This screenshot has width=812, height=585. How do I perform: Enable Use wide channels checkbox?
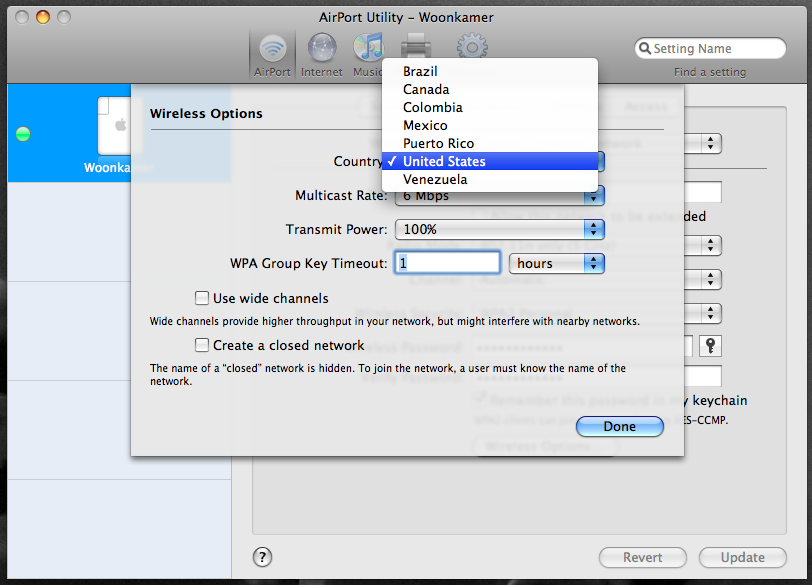[x=201, y=298]
